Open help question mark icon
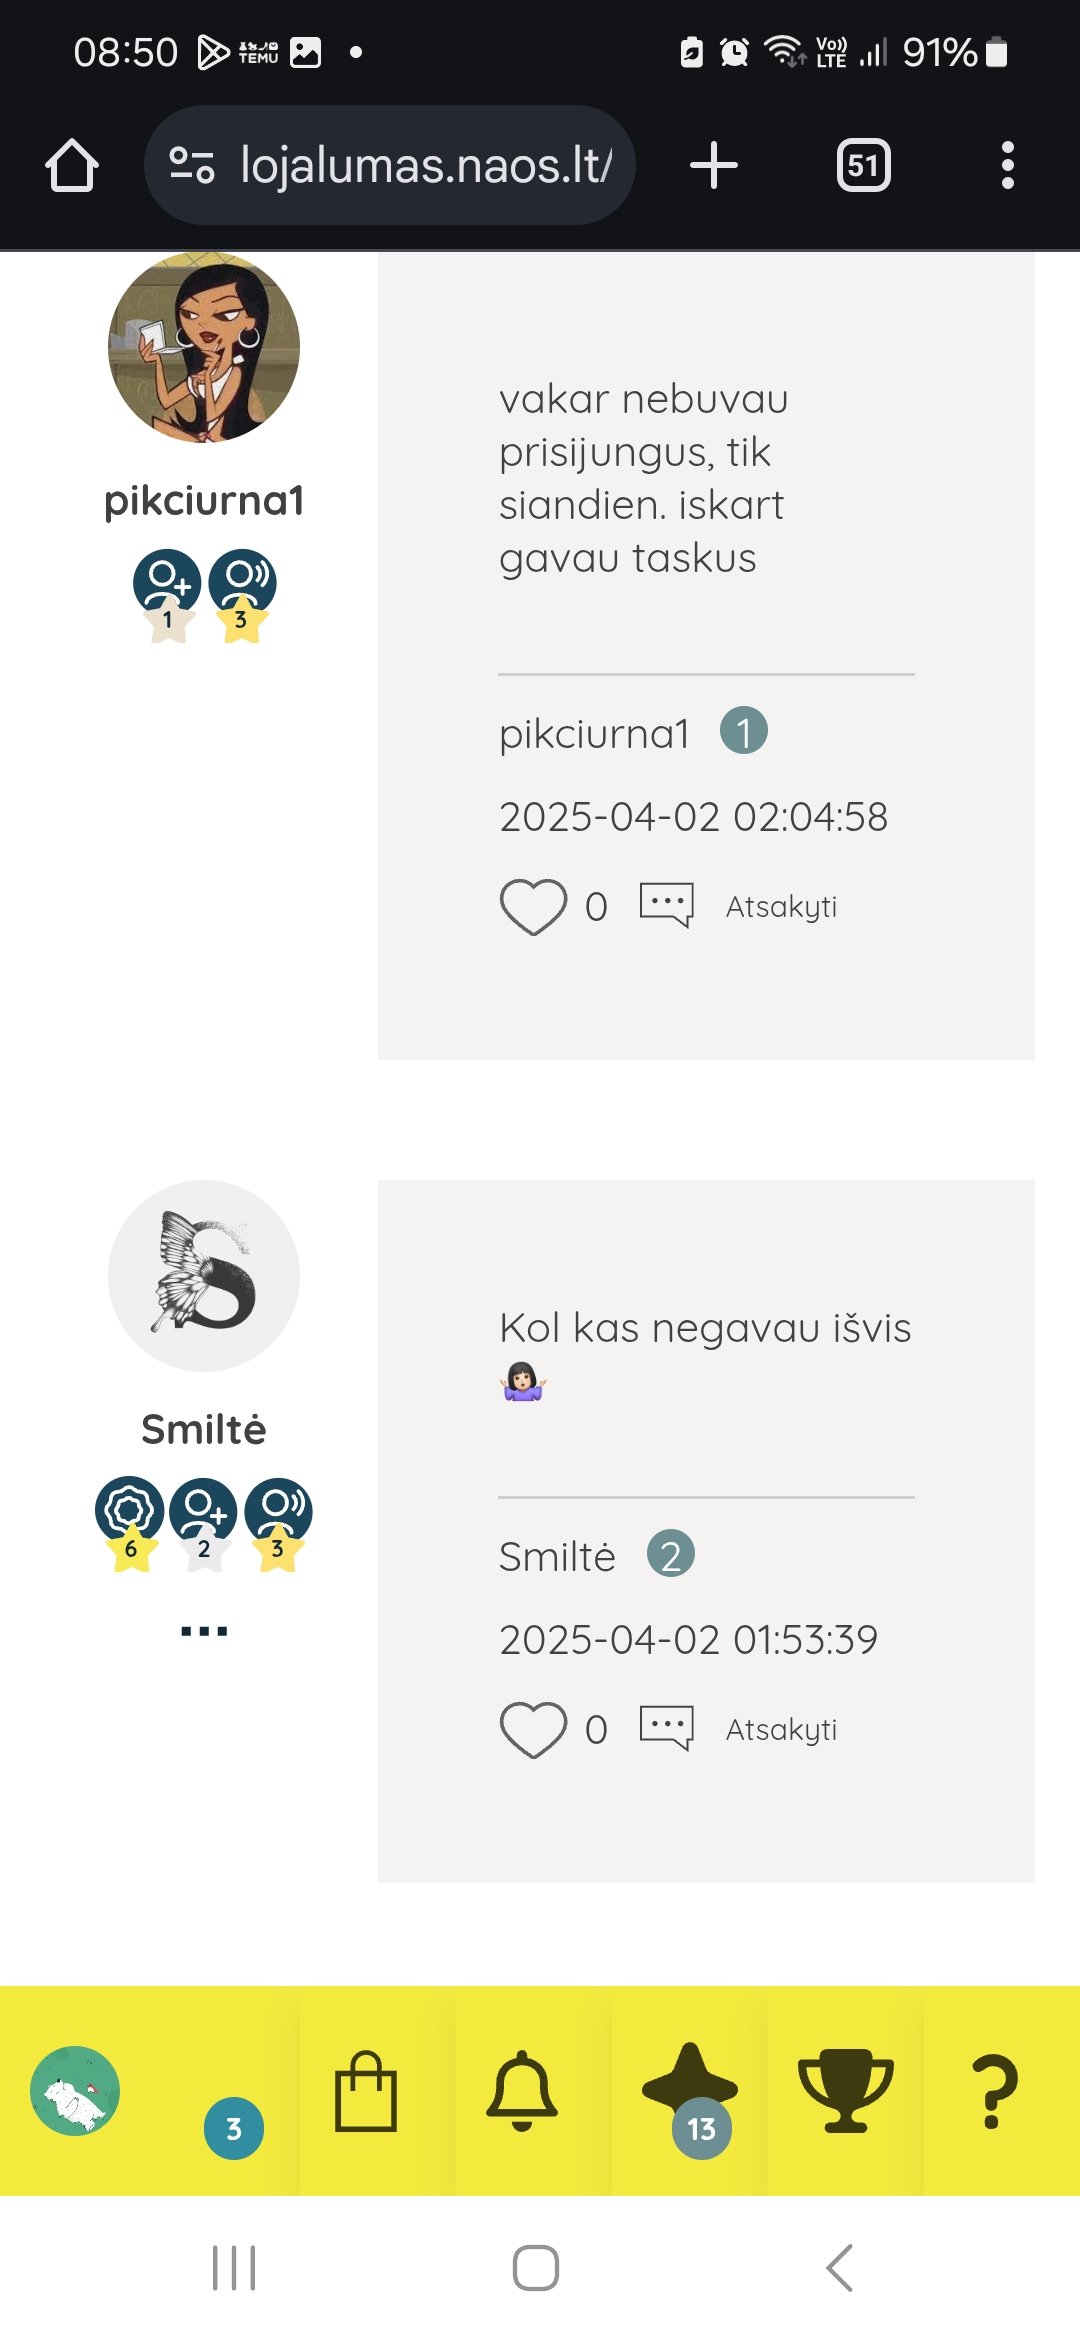Image resolution: width=1080 pixels, height=2340 pixels. pos(994,2091)
